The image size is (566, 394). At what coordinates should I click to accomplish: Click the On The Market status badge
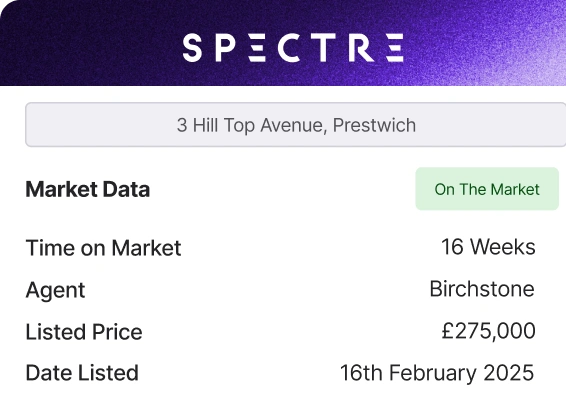pyautogui.click(x=487, y=189)
